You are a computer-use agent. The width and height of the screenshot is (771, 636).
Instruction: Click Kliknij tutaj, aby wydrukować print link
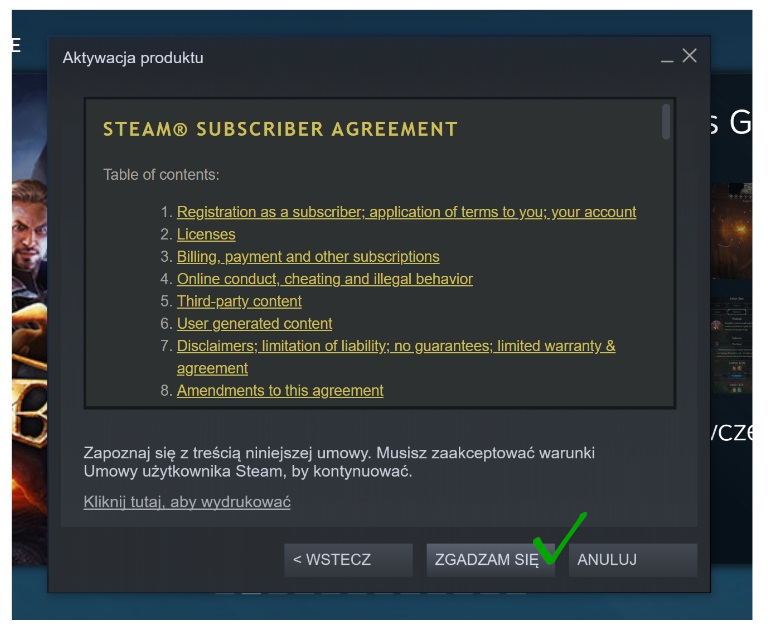[187, 502]
